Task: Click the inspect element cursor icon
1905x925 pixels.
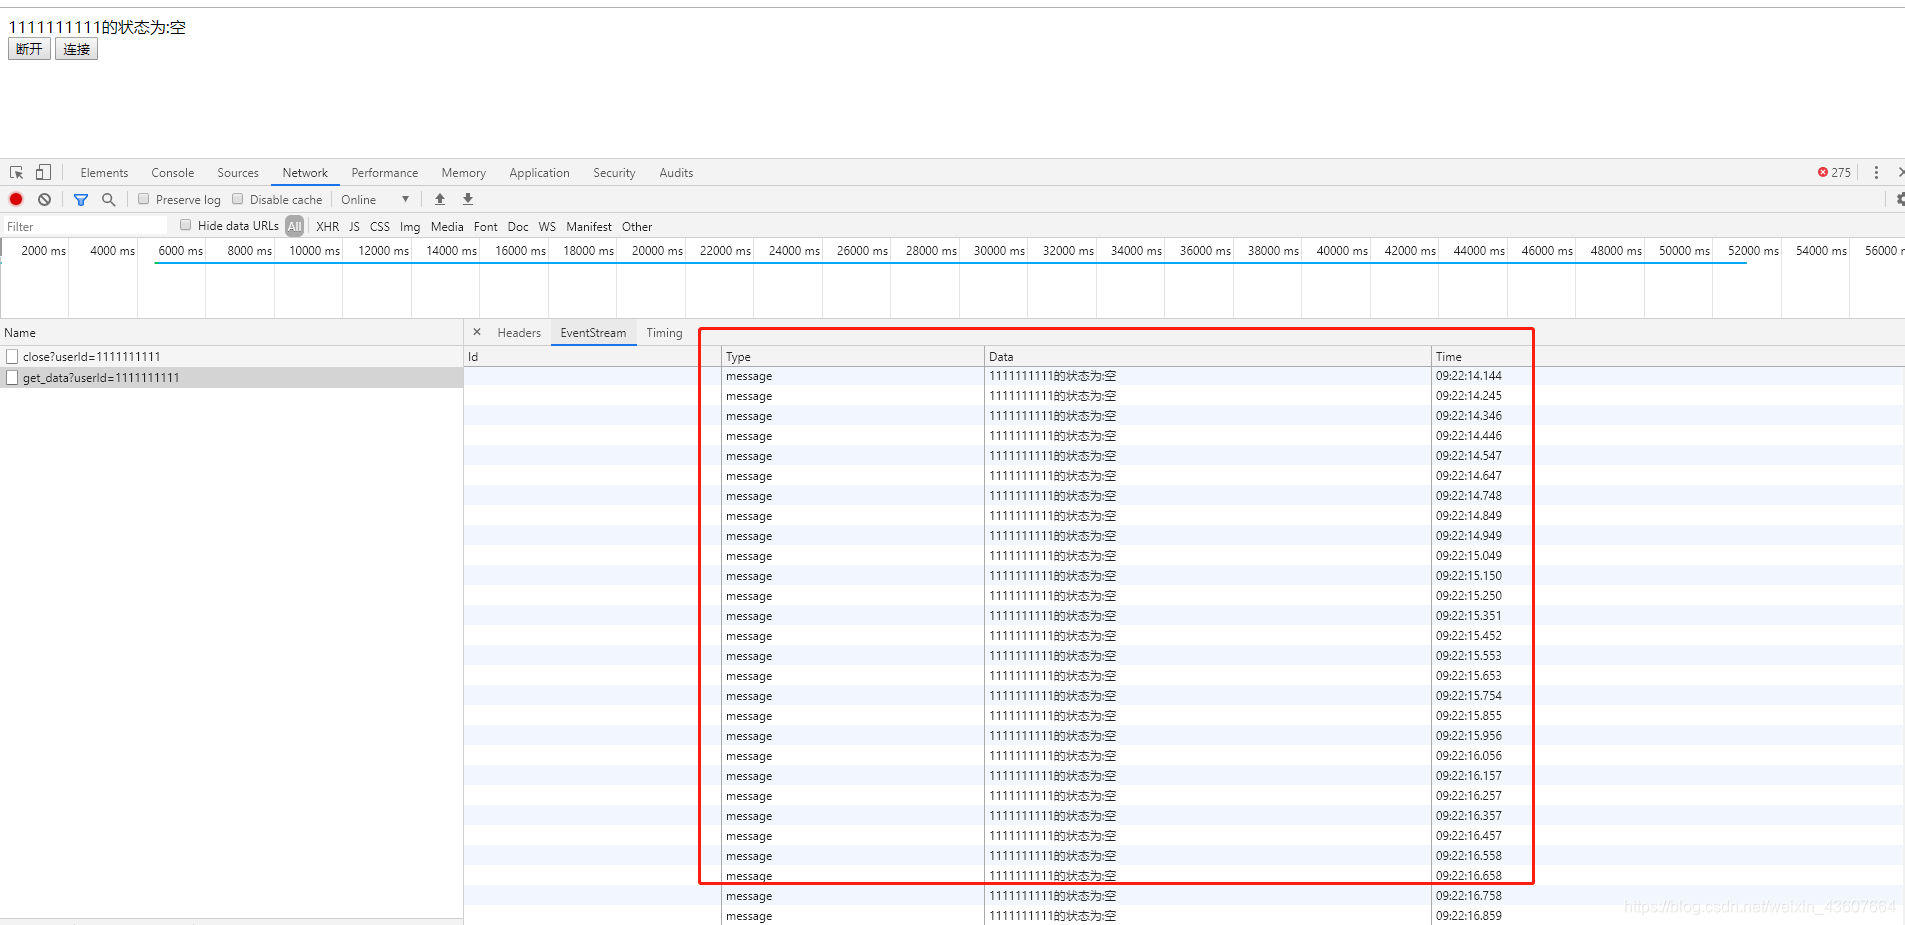Action: (16, 173)
